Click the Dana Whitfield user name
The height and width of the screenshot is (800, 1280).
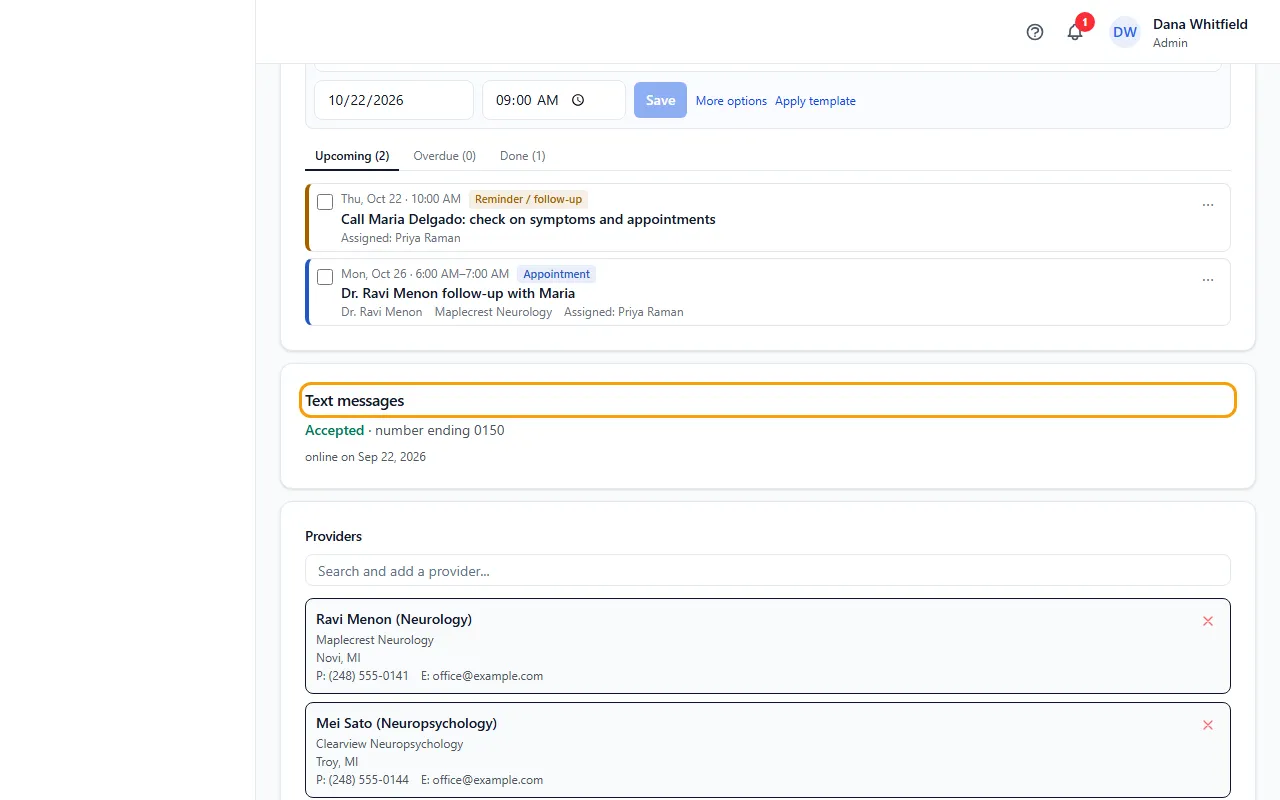tap(1200, 24)
